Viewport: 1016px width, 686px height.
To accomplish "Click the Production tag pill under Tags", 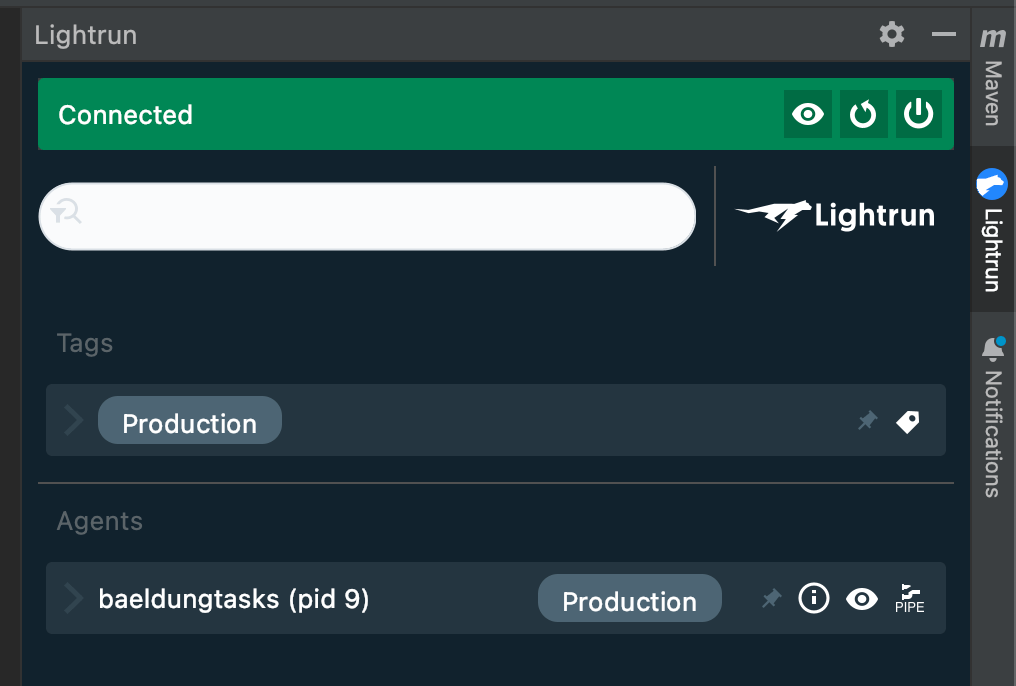I will coord(190,420).
